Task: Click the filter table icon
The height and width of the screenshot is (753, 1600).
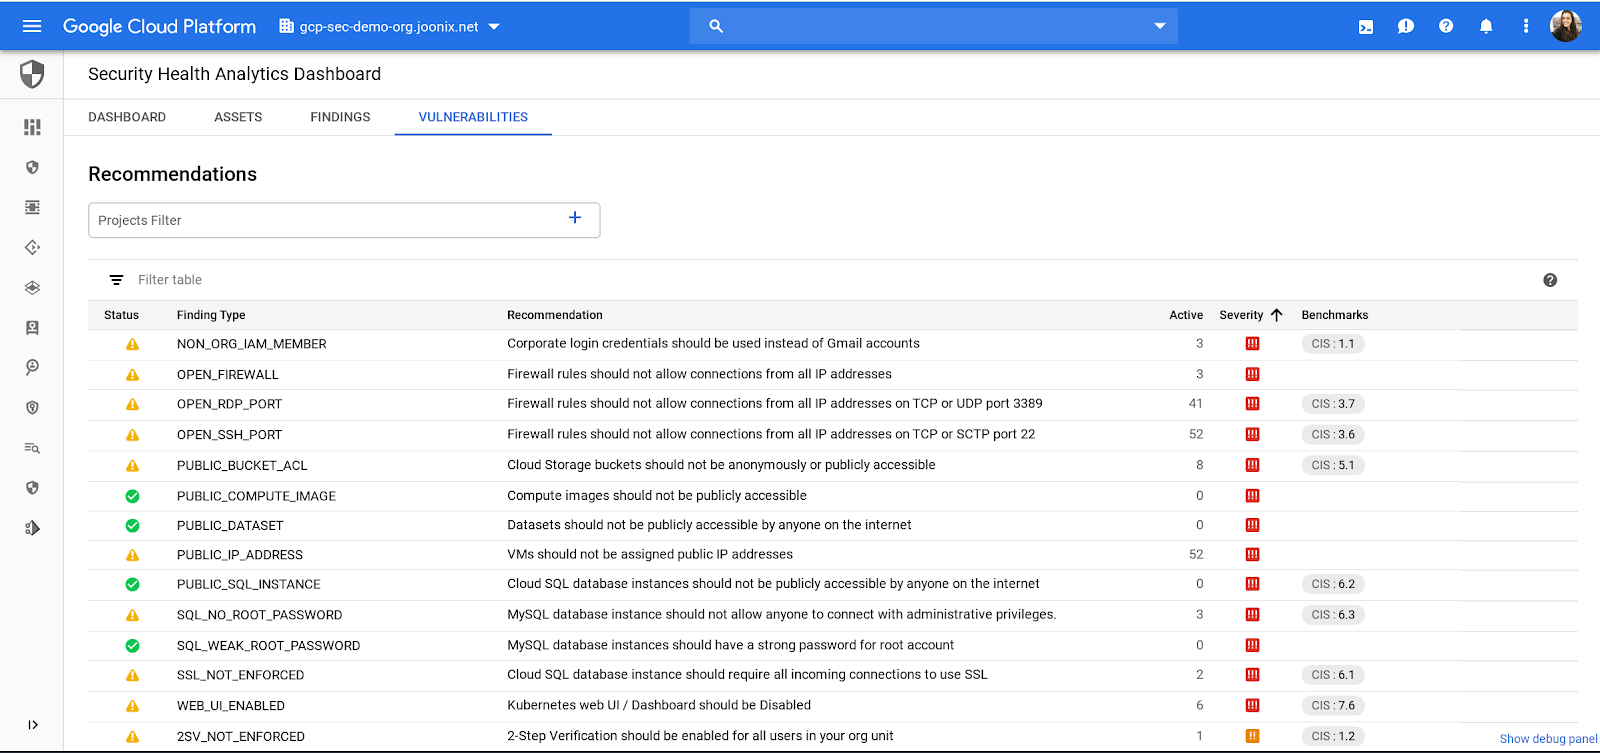Action: [x=117, y=280]
